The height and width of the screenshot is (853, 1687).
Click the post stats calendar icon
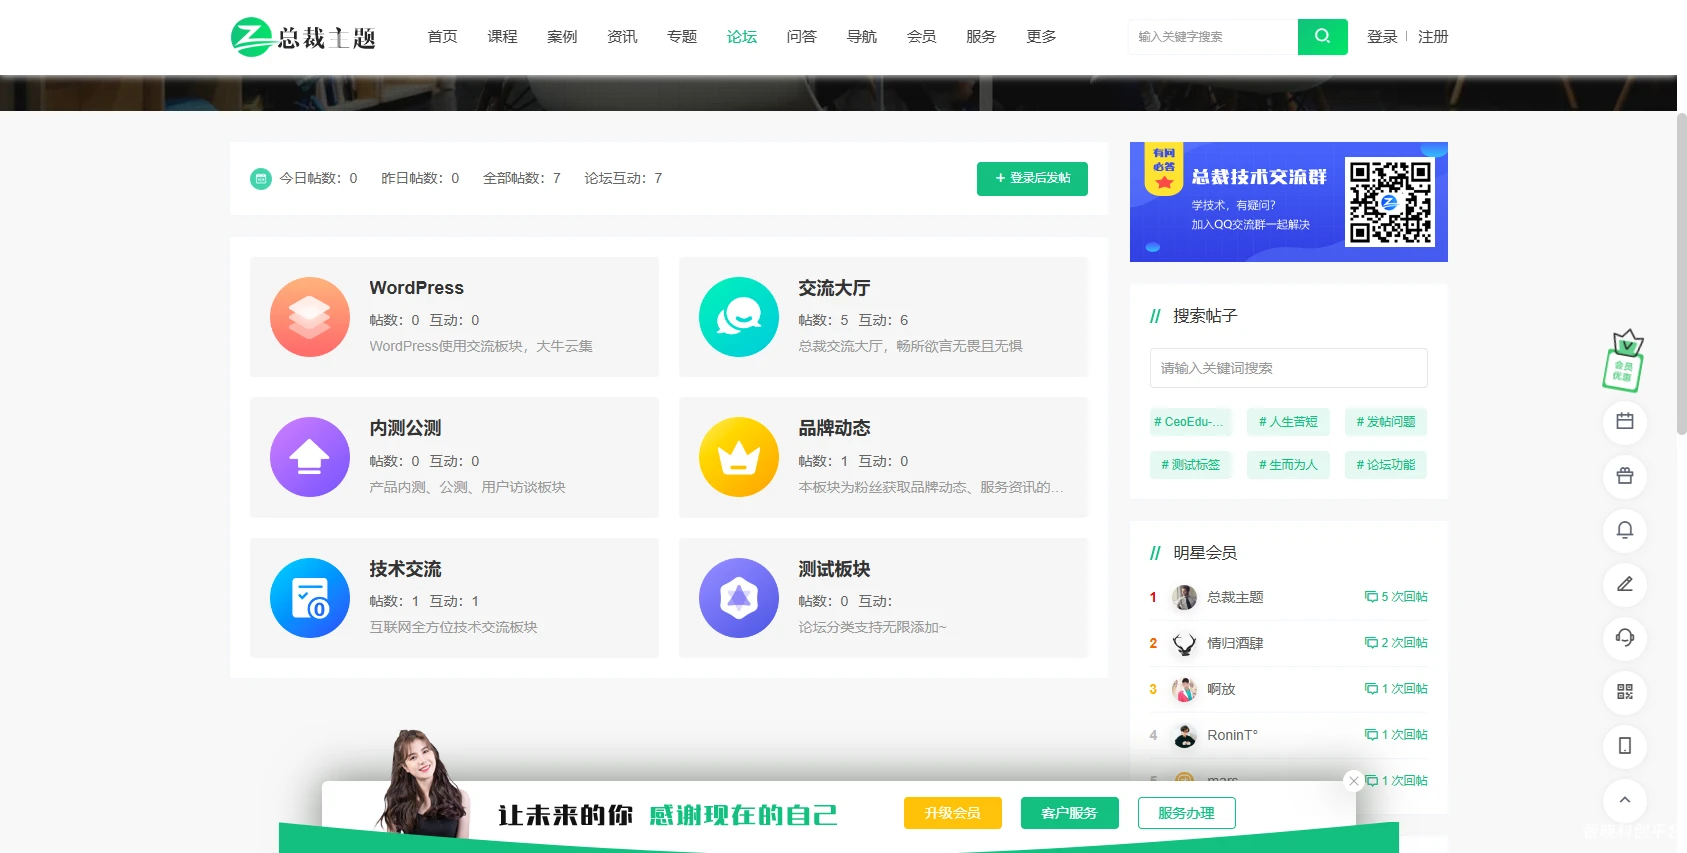pyautogui.click(x=261, y=179)
